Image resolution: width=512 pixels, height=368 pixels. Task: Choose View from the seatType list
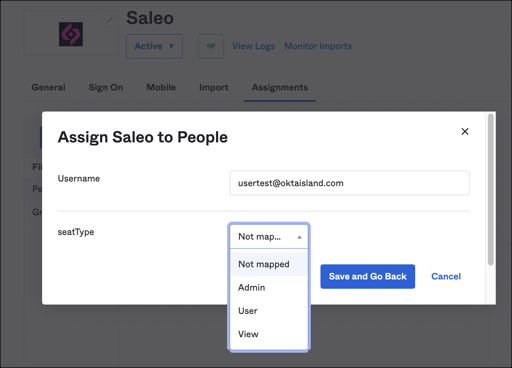269,334
